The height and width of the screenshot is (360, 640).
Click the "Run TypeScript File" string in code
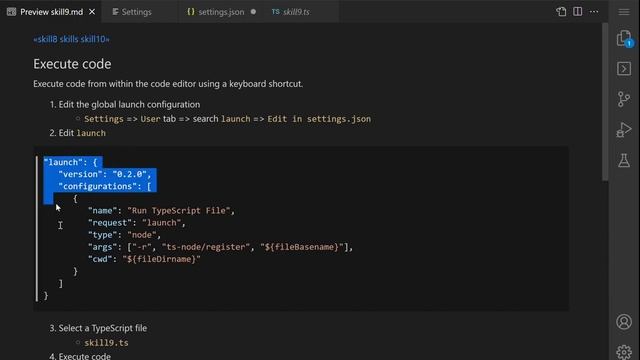(179, 211)
